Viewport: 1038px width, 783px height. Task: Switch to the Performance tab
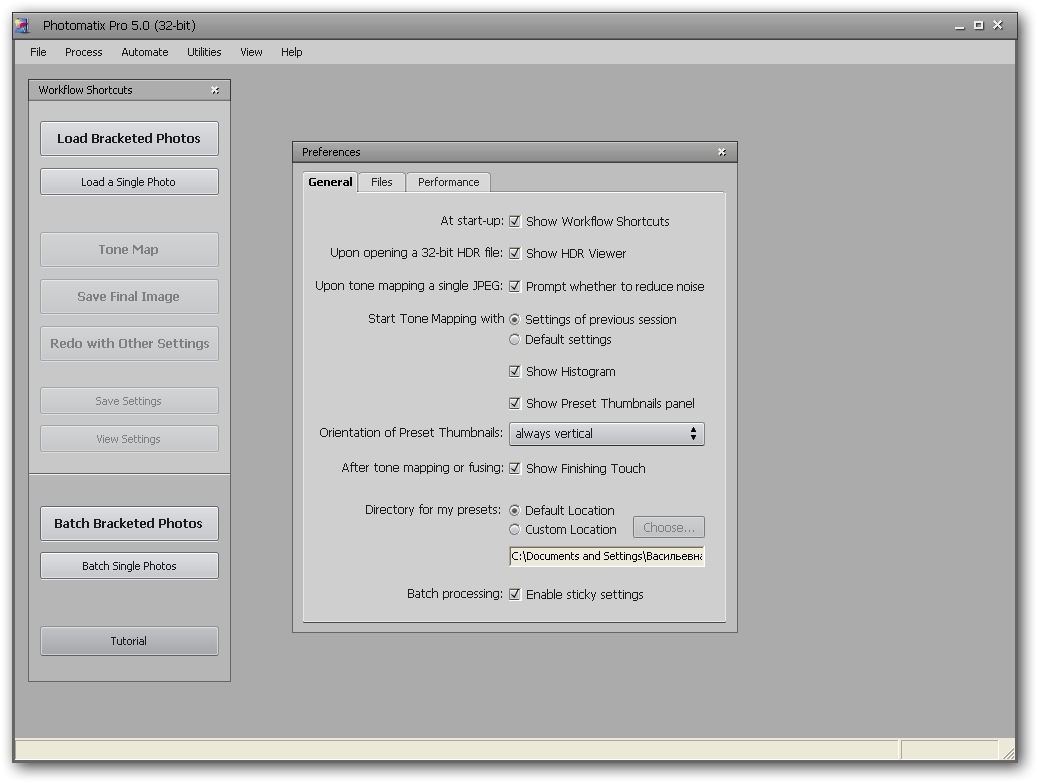tap(448, 182)
